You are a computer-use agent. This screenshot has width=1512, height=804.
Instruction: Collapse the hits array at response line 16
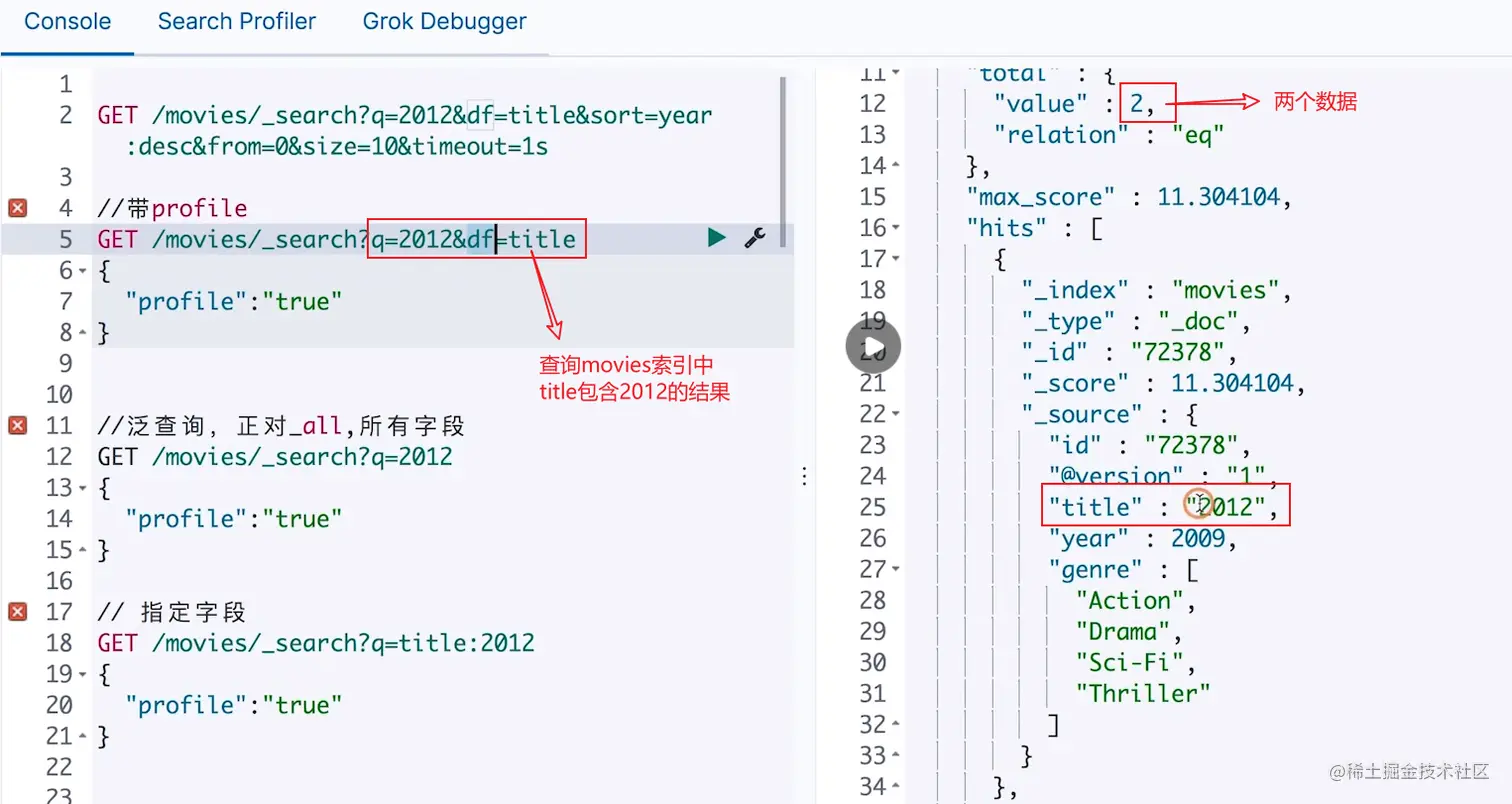coord(895,228)
